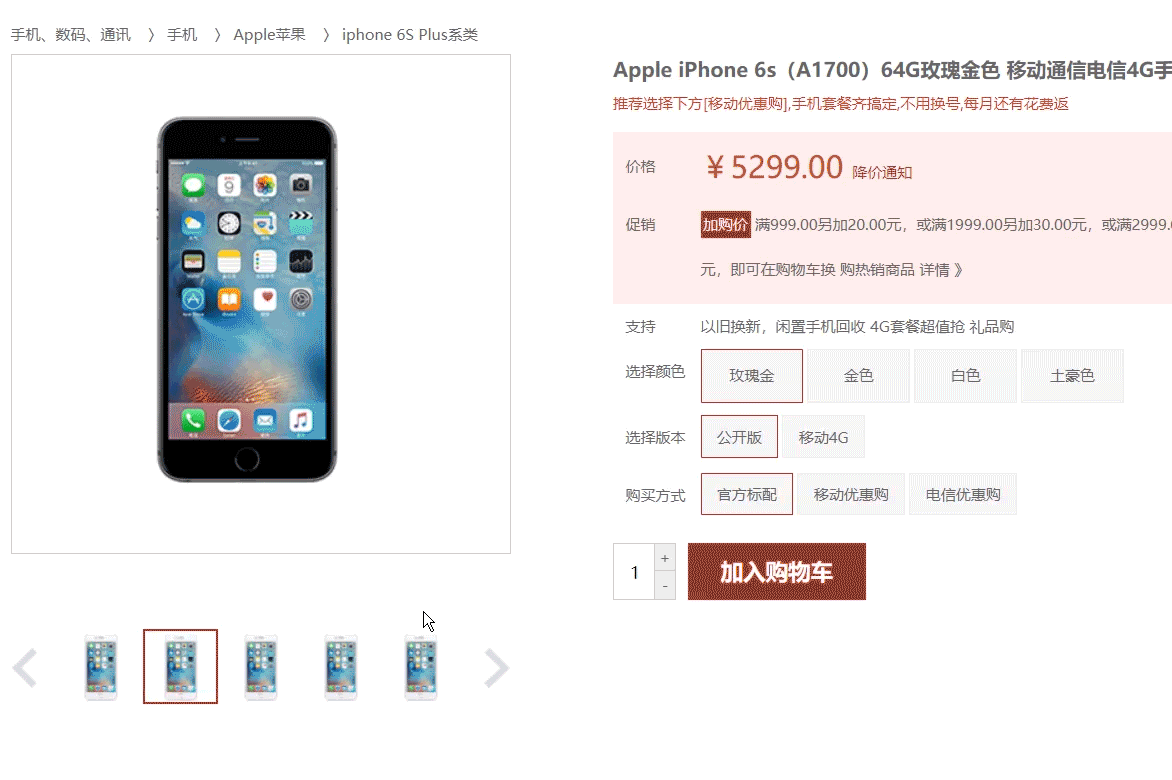Select the highlighted second phone thumbnail

point(181,666)
